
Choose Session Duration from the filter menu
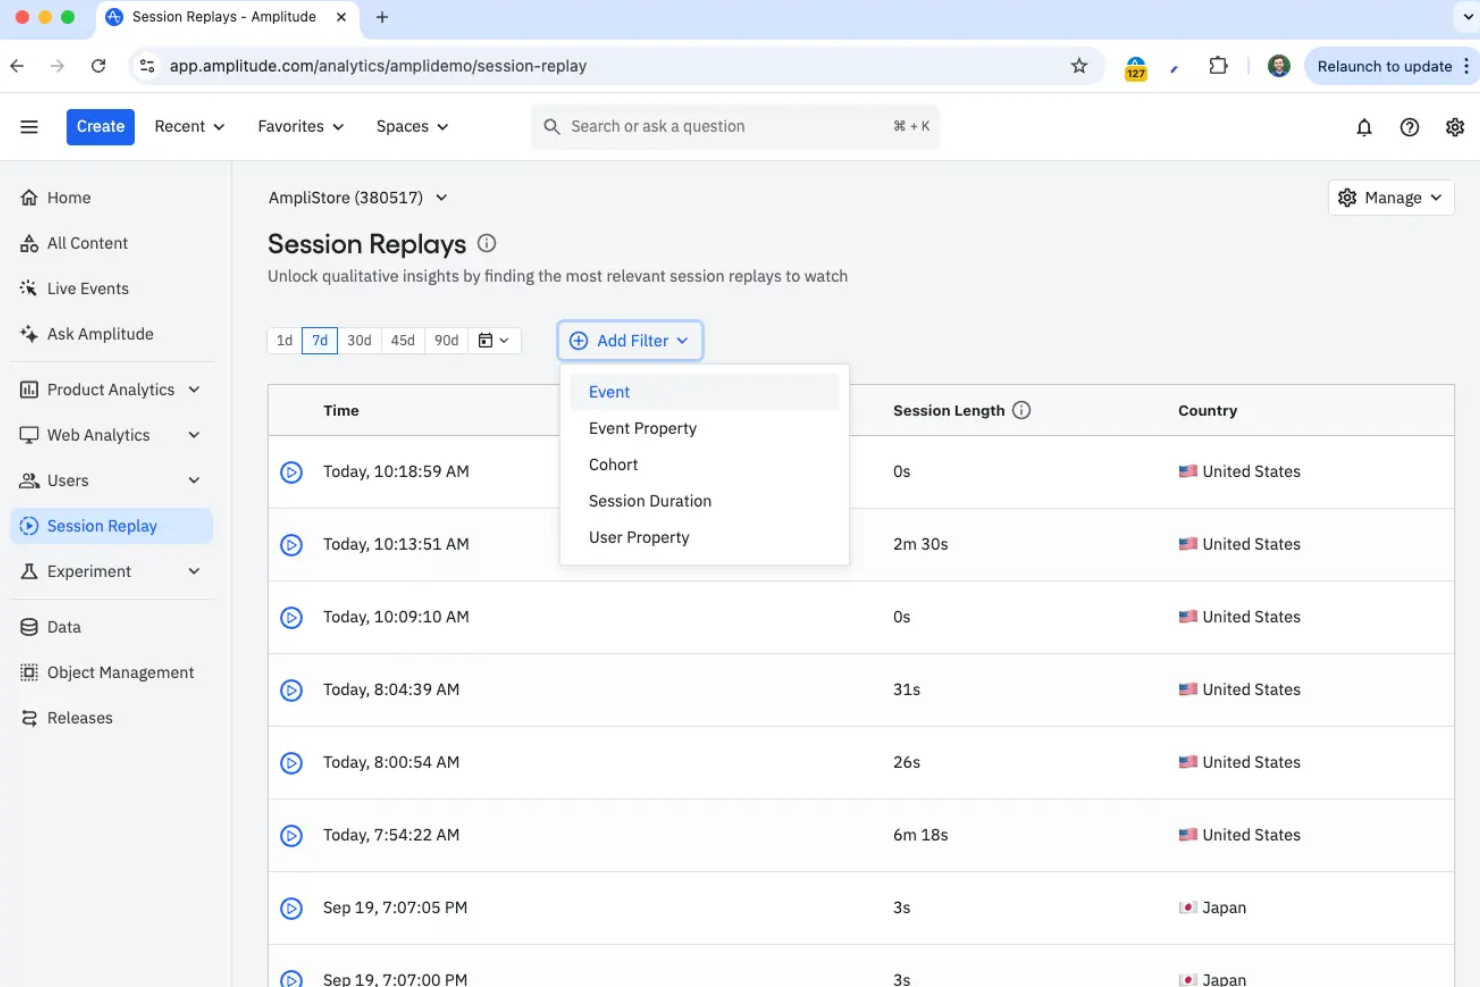click(704, 501)
